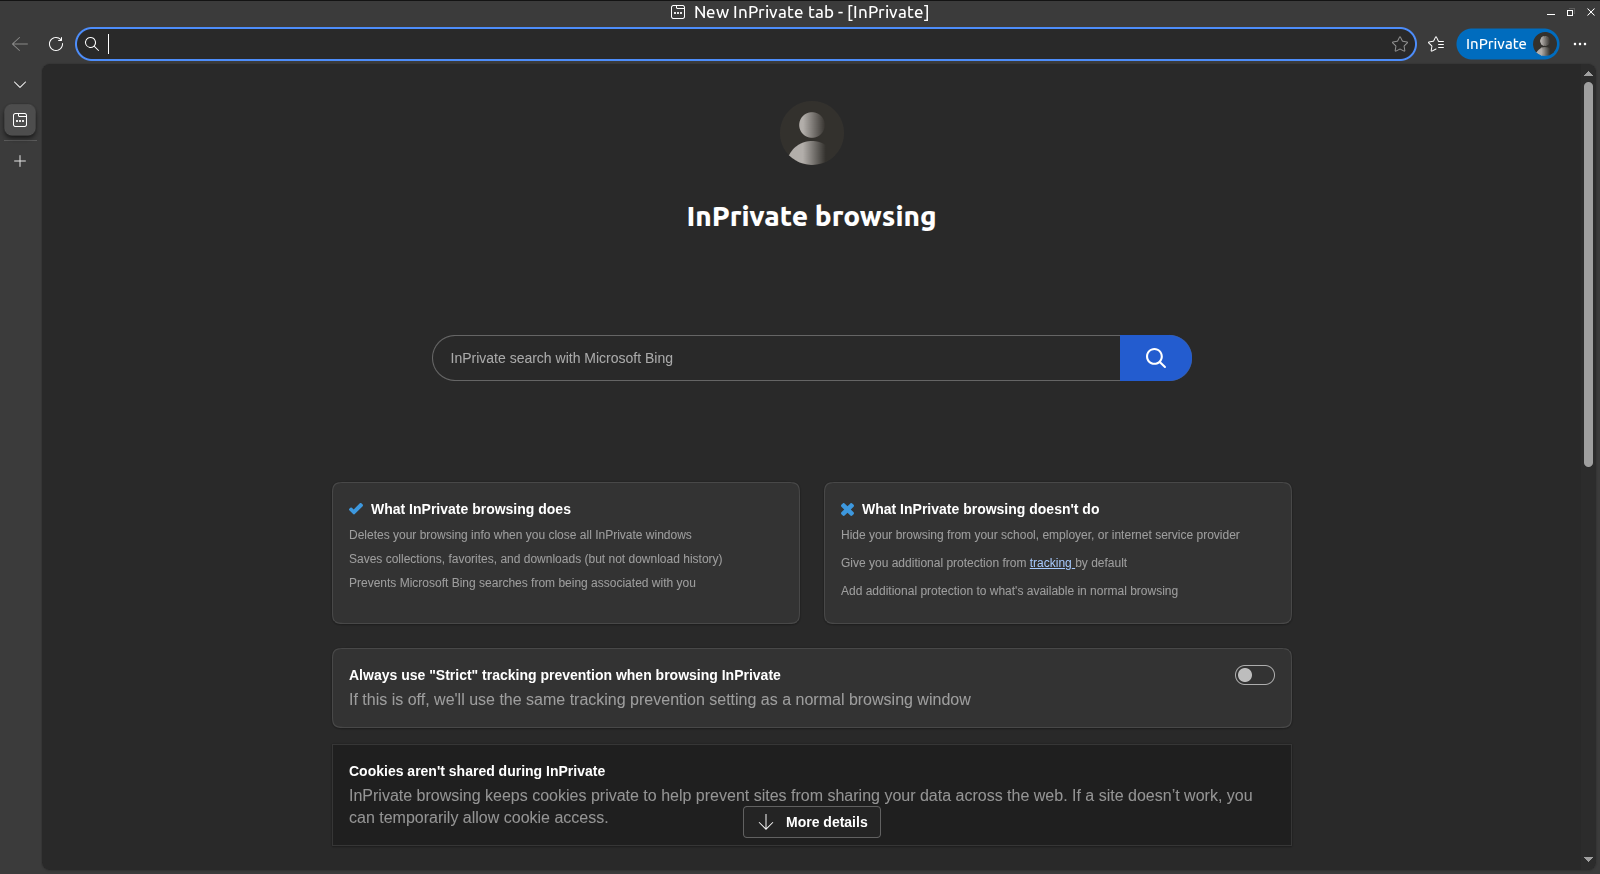1600x874 pixels.
Task: Click 'Deletes your browsing info when you close all InPrivate windows'
Action: click(x=520, y=535)
